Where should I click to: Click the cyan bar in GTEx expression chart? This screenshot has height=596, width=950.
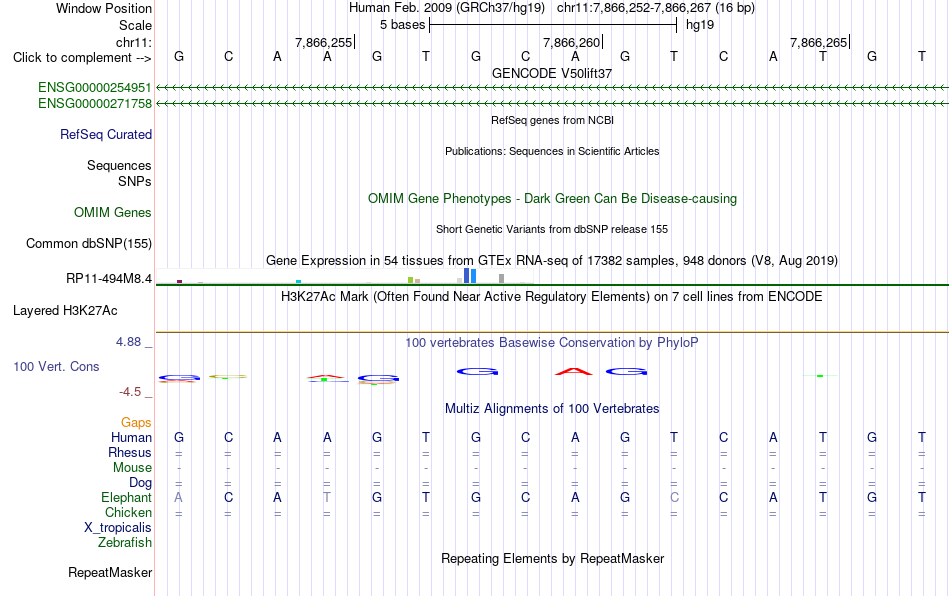pos(298,282)
